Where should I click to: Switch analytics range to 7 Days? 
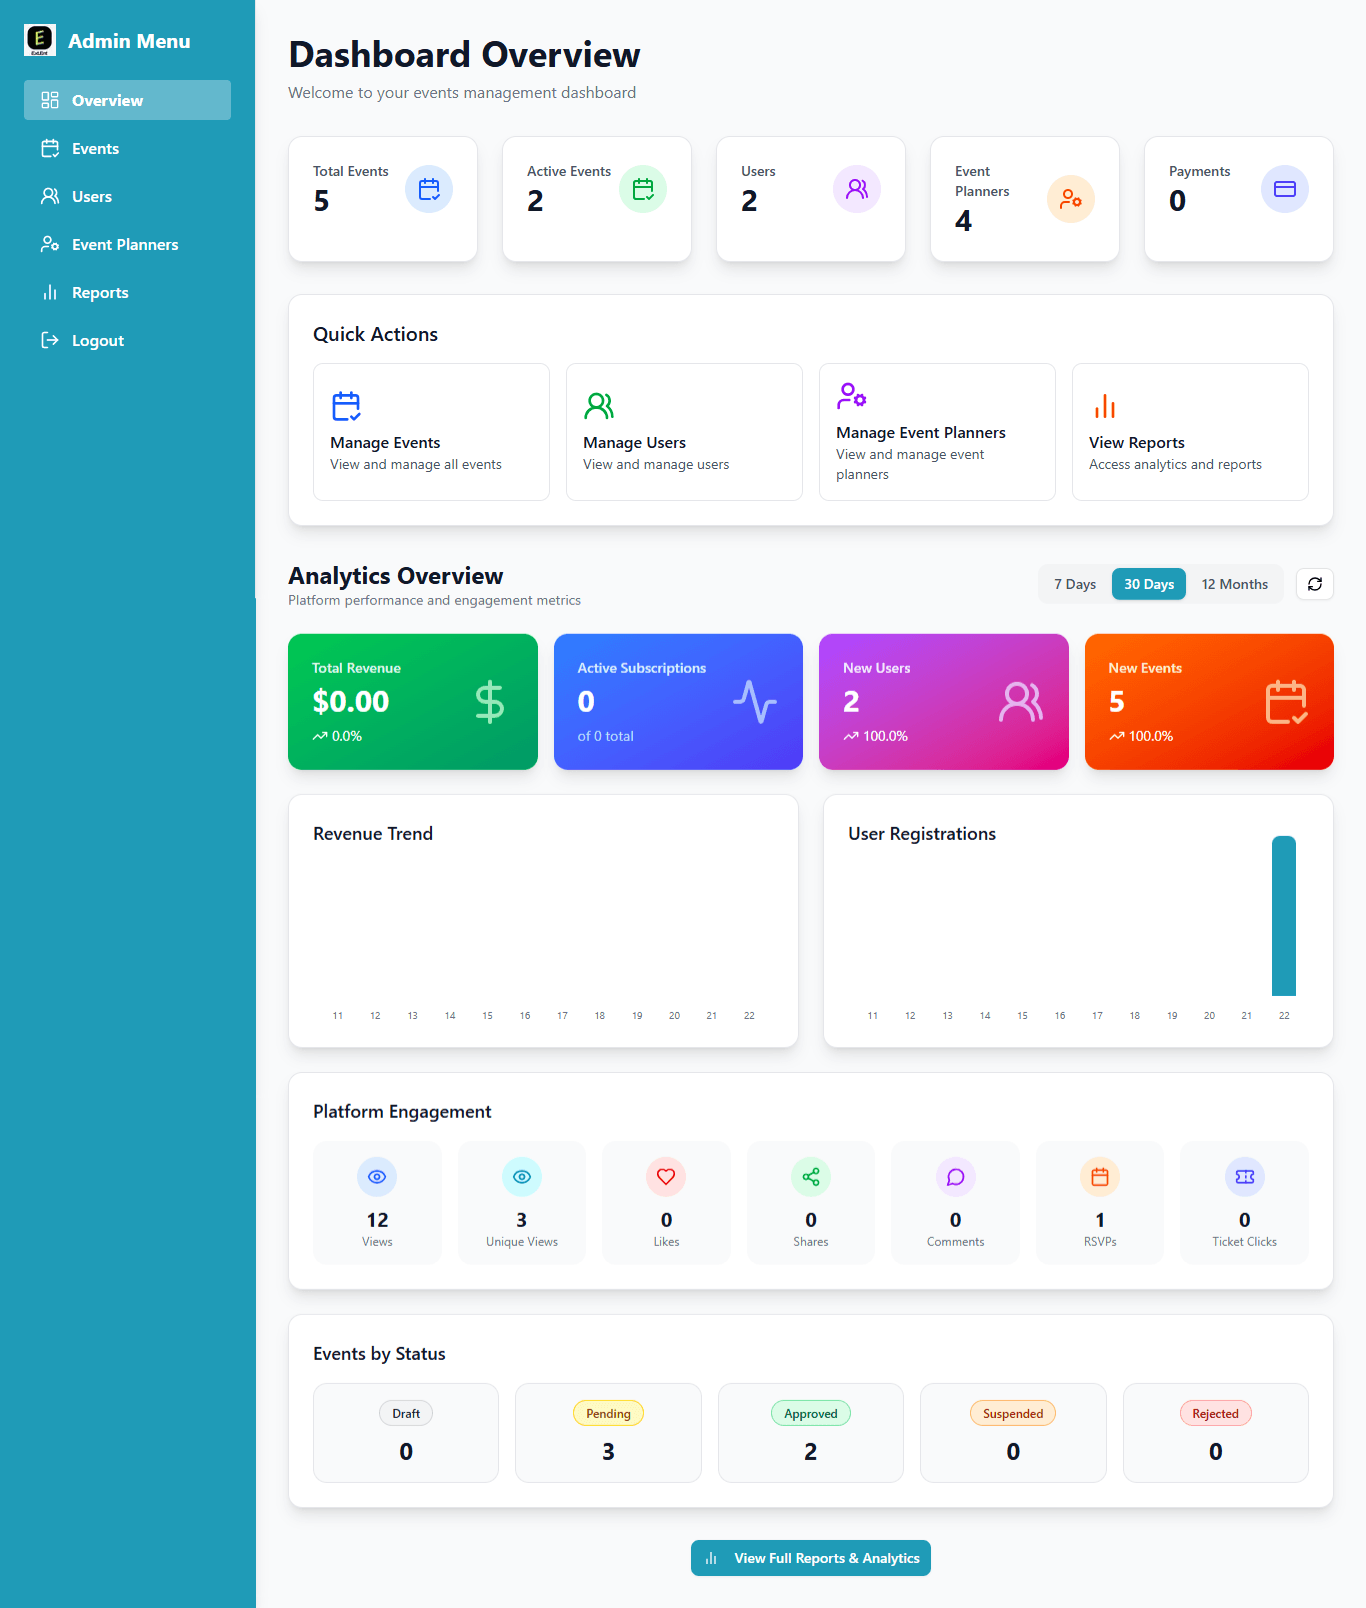pos(1074,584)
